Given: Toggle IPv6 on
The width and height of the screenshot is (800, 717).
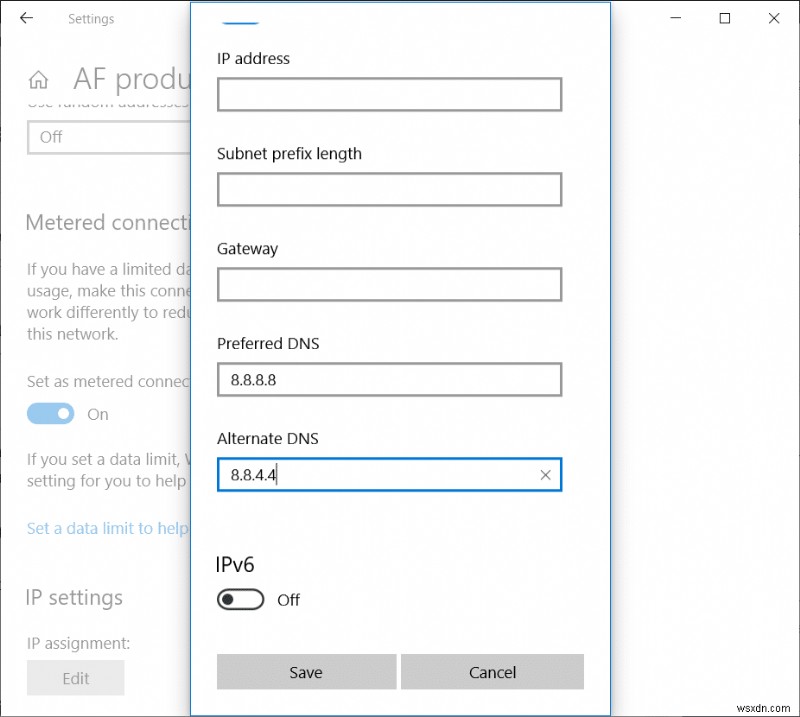Looking at the screenshot, I should 240,600.
